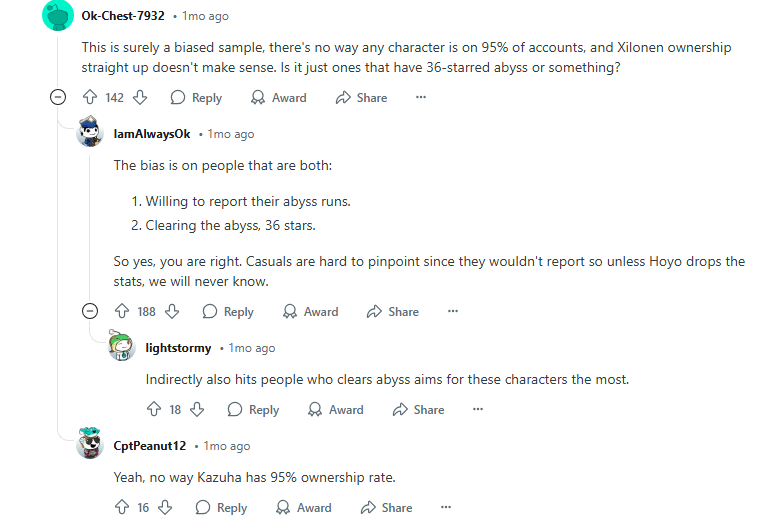This screenshot has height=532, width=777.
Task: Collapse IamAlwaysOk's reply thread
Action: pyautogui.click(x=91, y=312)
